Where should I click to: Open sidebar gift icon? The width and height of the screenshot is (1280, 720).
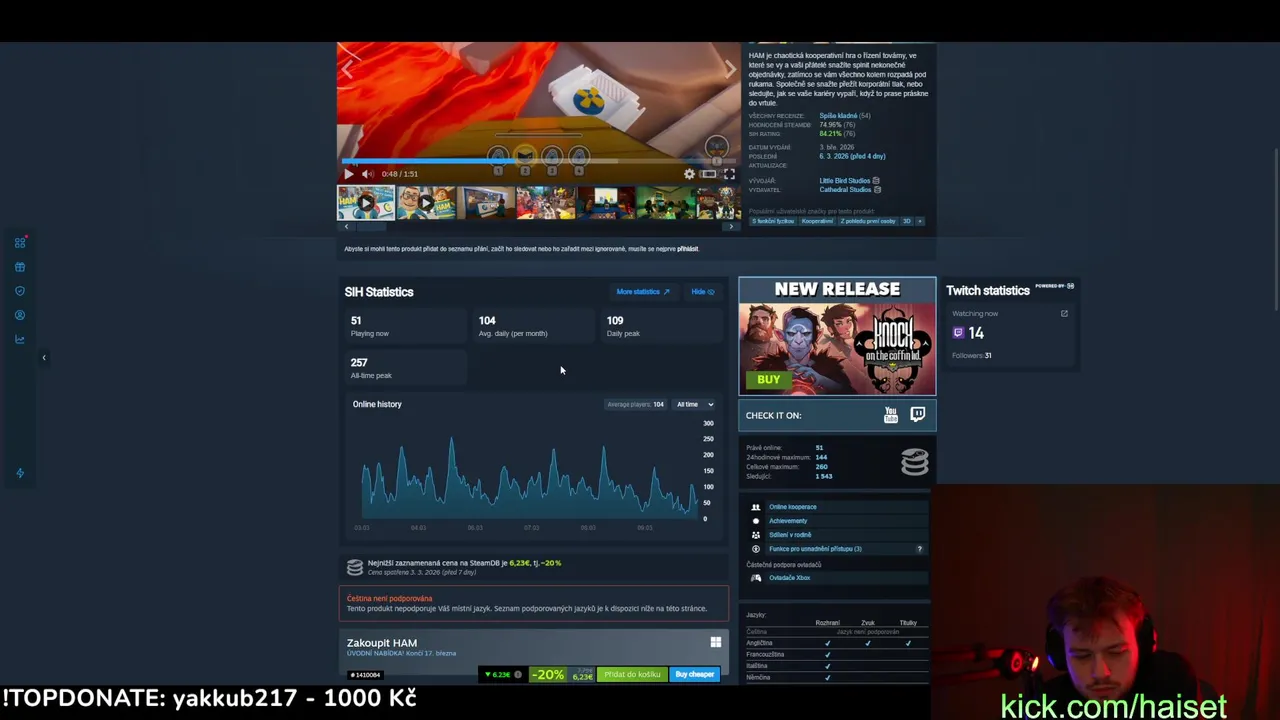coord(20,267)
